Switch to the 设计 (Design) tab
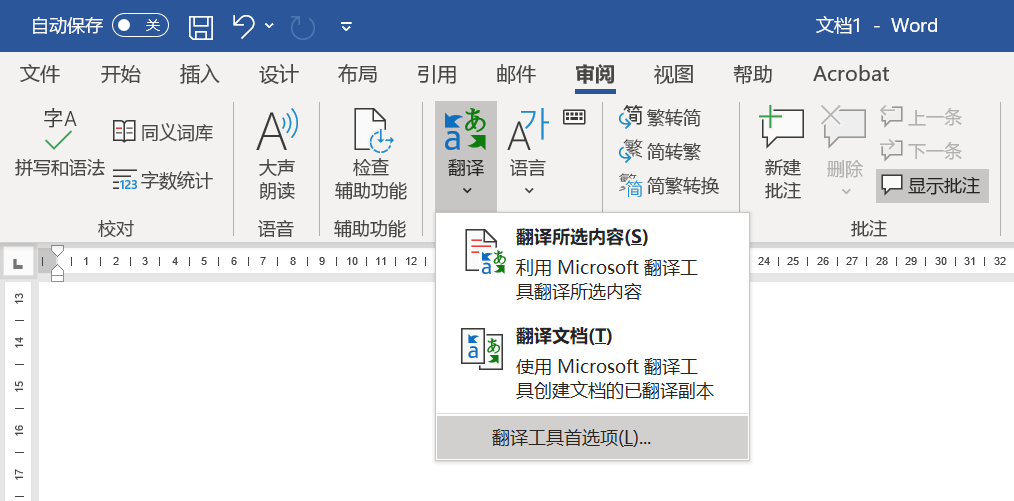1014x501 pixels. coord(279,74)
